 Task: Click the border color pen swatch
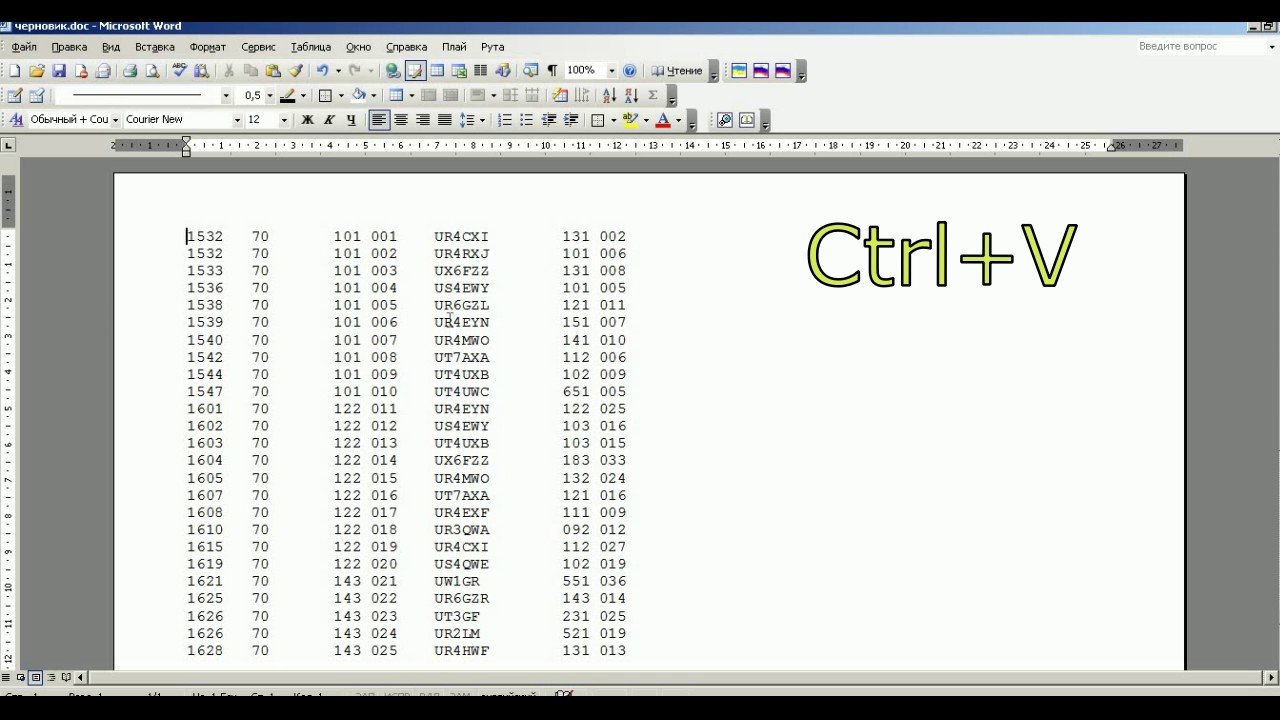[x=288, y=96]
